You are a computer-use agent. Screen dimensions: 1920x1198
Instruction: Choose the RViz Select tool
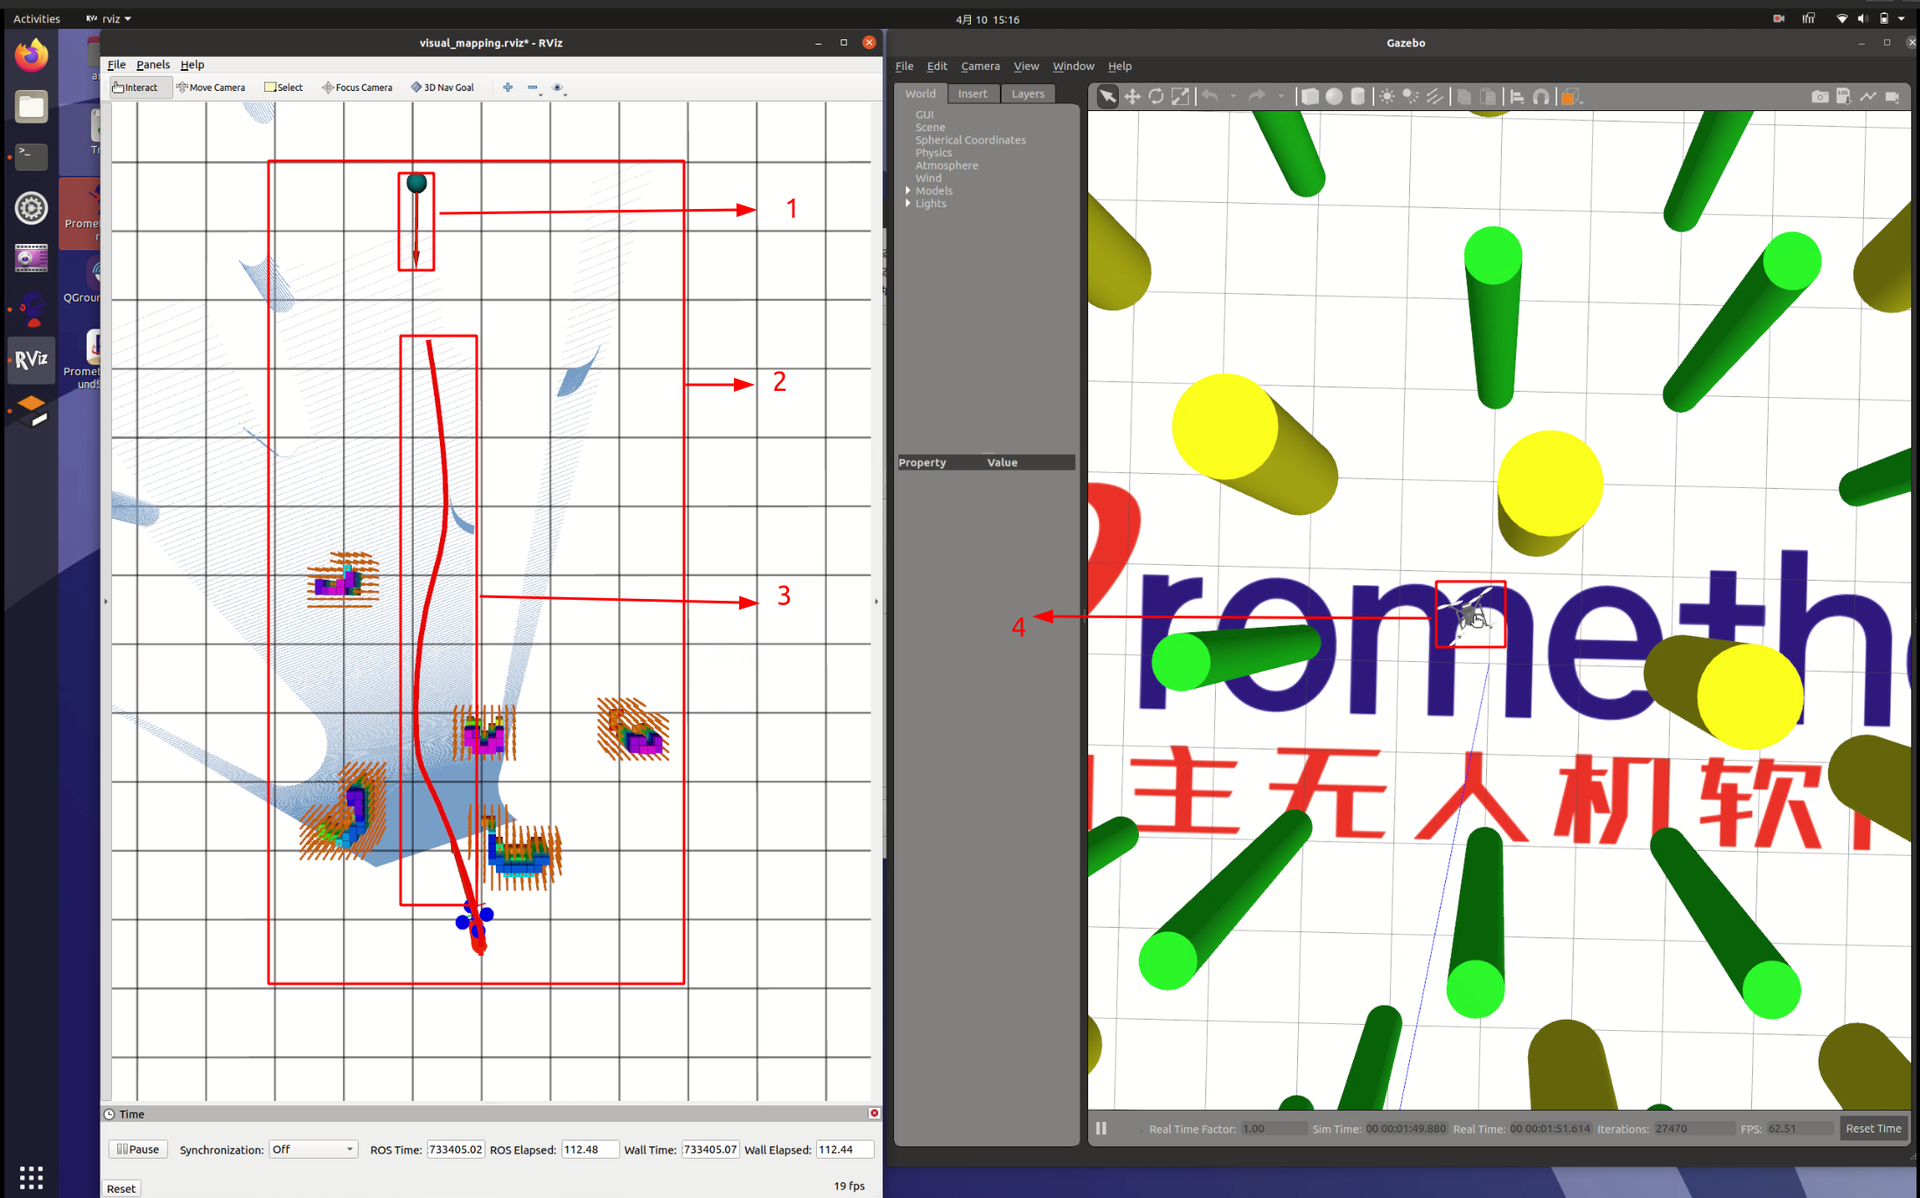coord(283,87)
